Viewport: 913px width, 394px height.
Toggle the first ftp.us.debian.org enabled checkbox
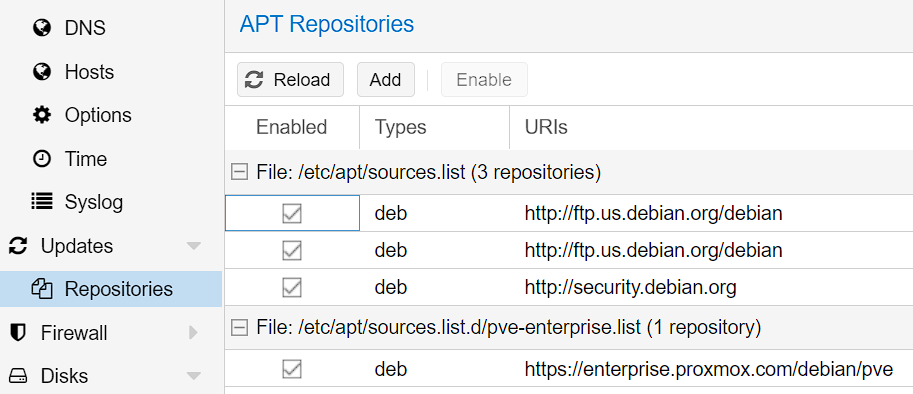tap(292, 214)
